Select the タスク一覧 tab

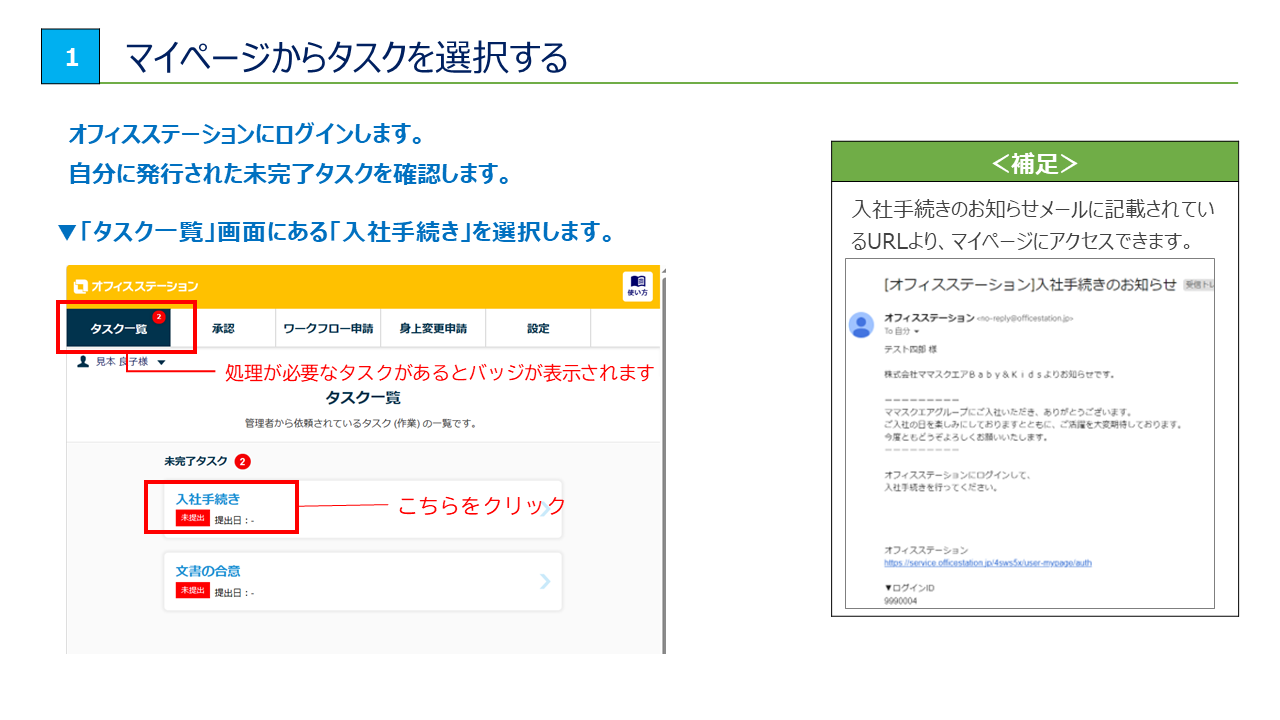point(119,329)
